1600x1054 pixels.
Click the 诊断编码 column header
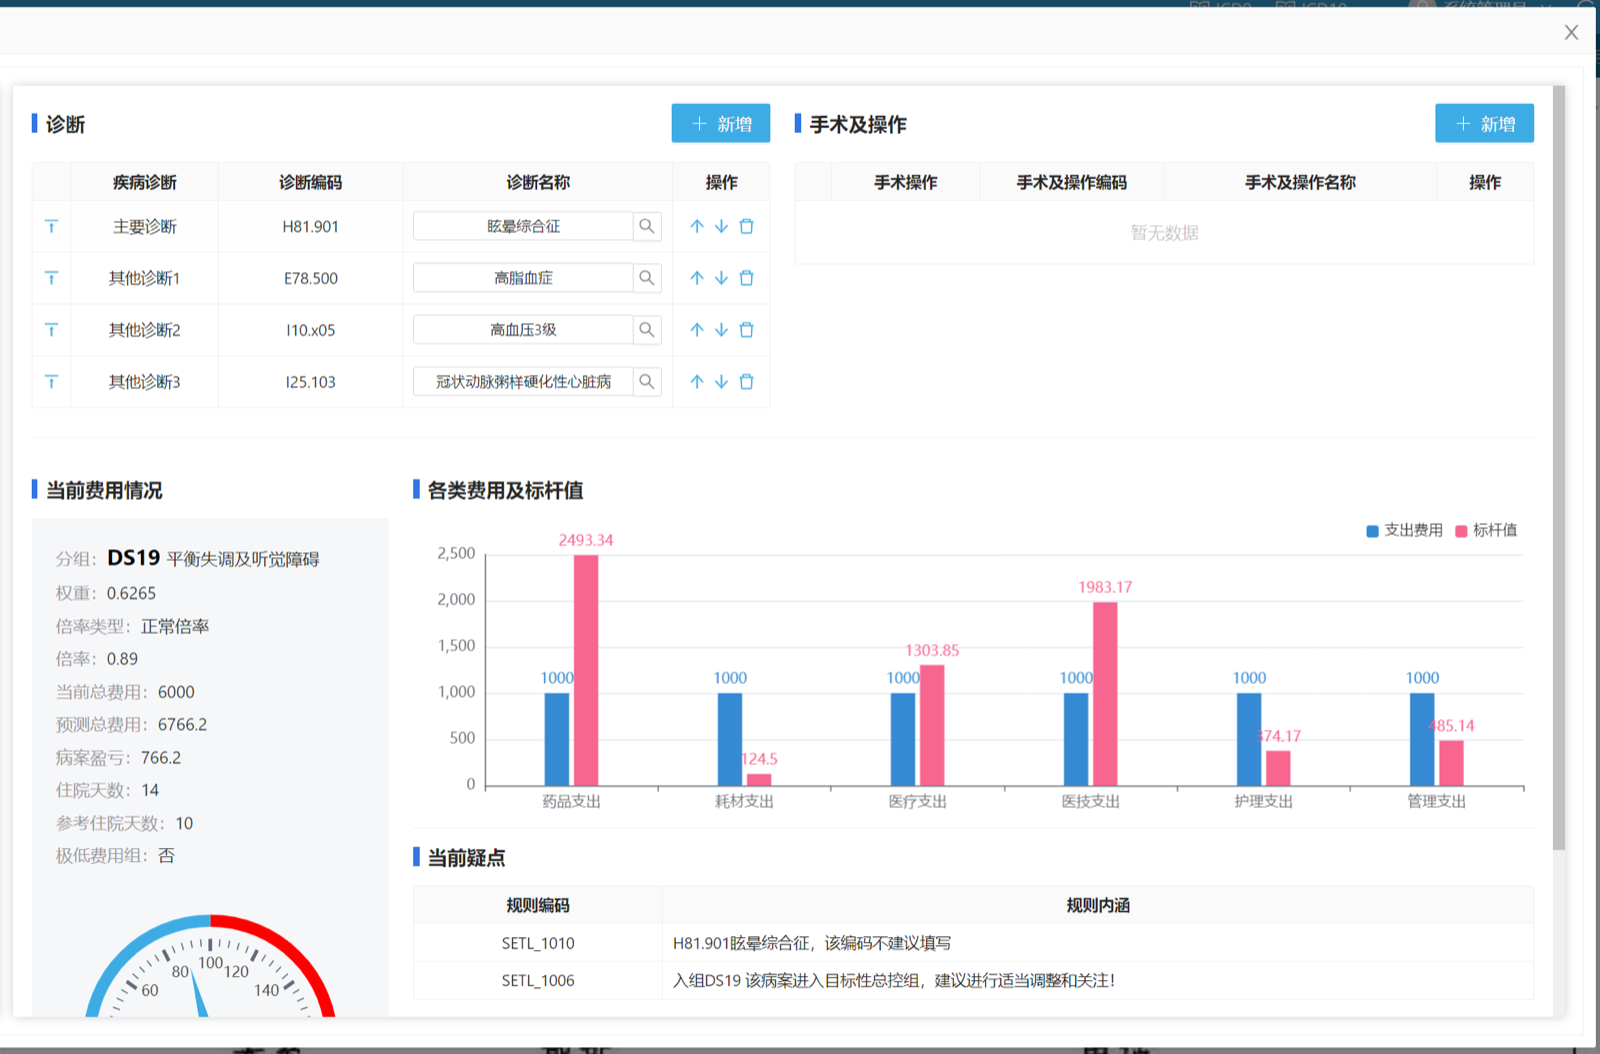310,182
